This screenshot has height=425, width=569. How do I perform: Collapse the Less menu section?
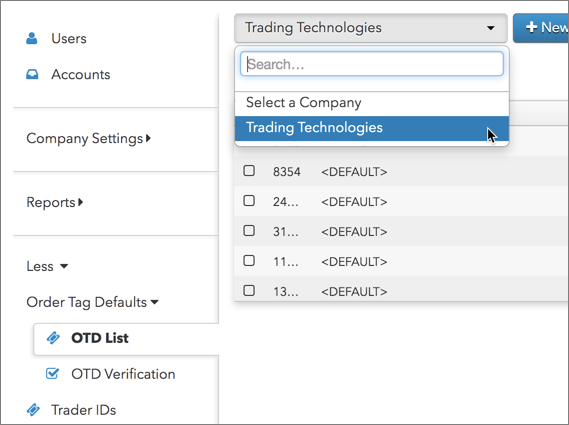pyautogui.click(x=47, y=266)
